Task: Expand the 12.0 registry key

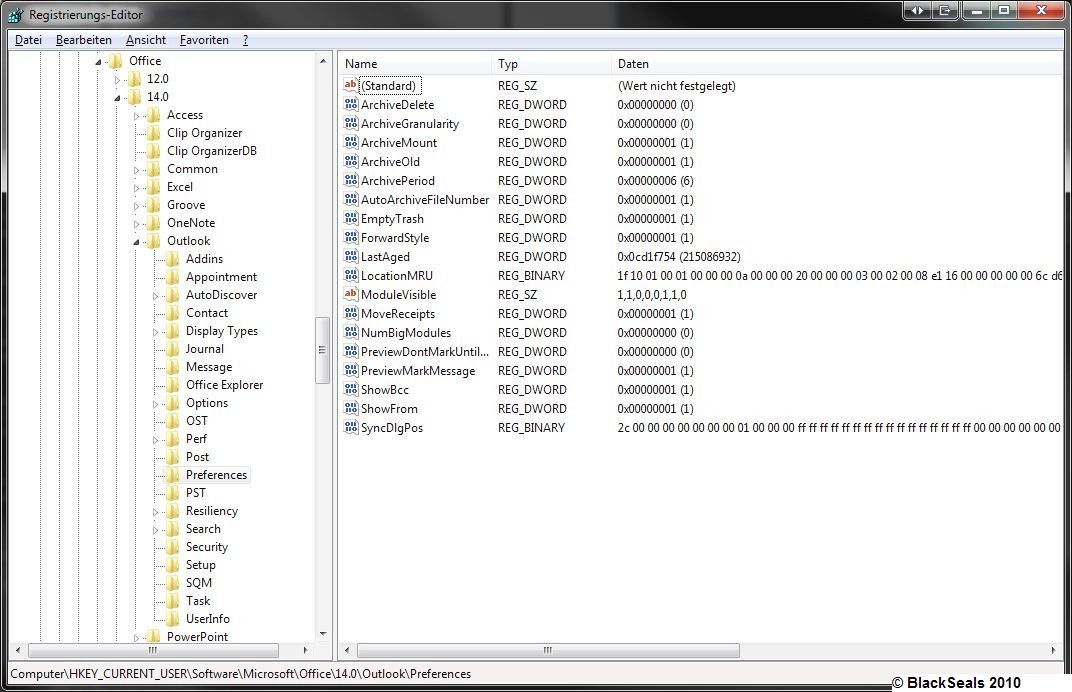Action: click(x=117, y=79)
